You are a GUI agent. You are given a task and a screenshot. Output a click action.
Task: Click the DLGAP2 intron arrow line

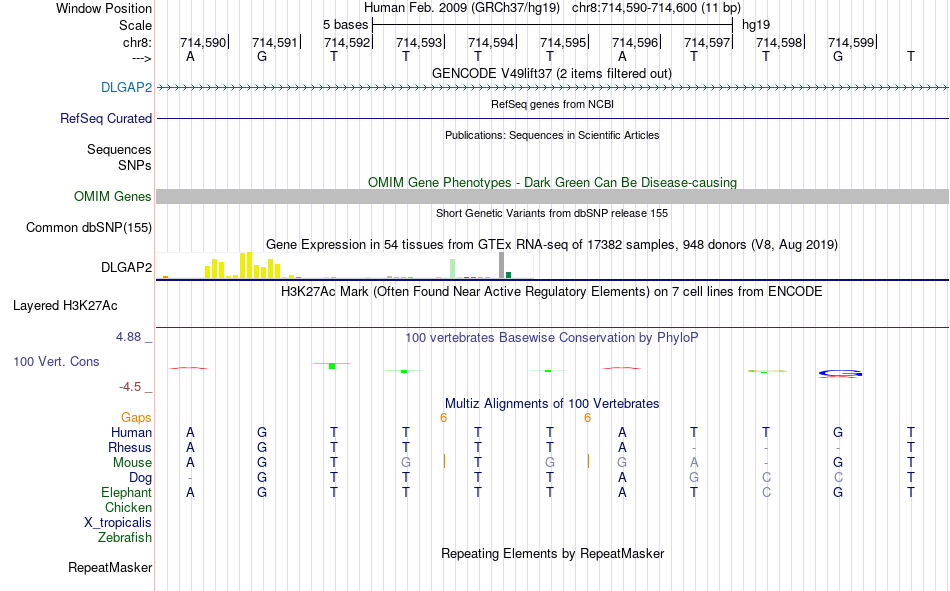point(553,88)
